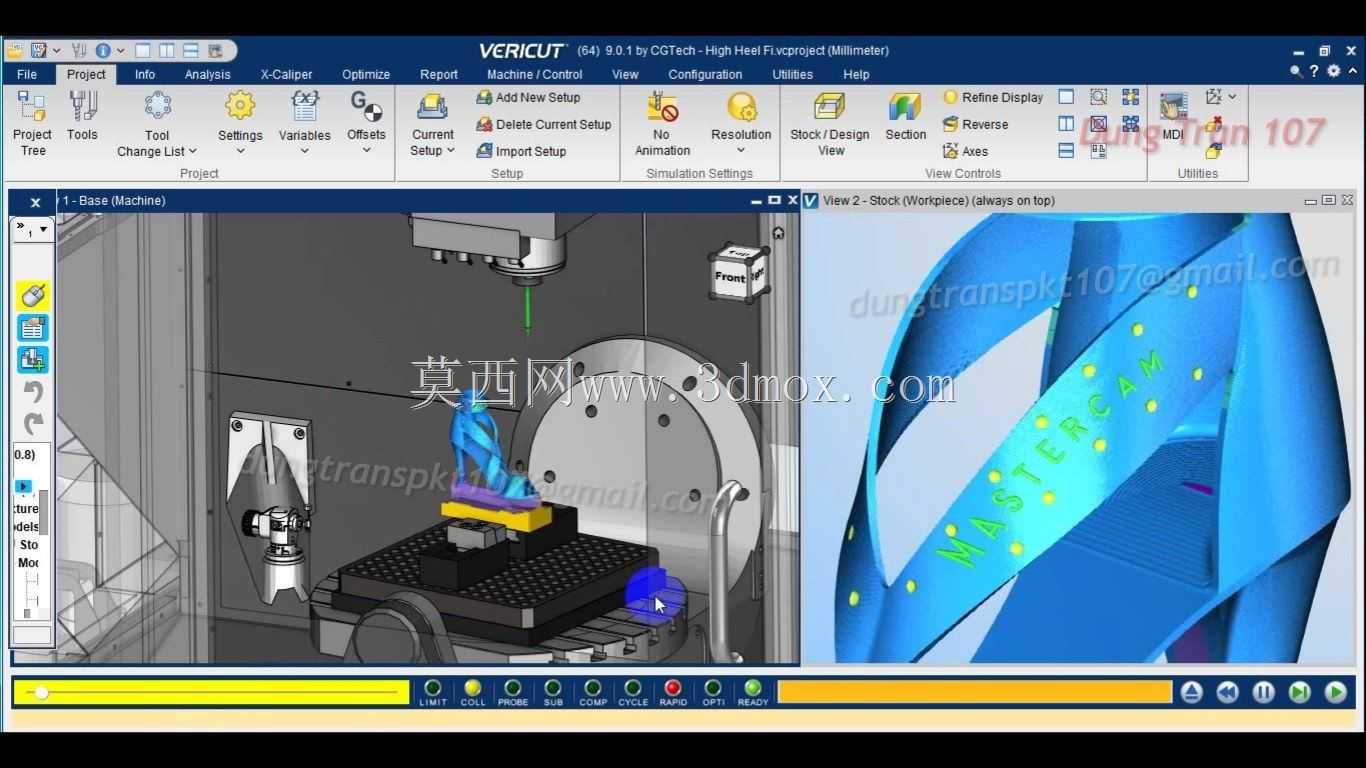Open the Tools manager
Screen dimensions: 1366x768
click(82, 116)
